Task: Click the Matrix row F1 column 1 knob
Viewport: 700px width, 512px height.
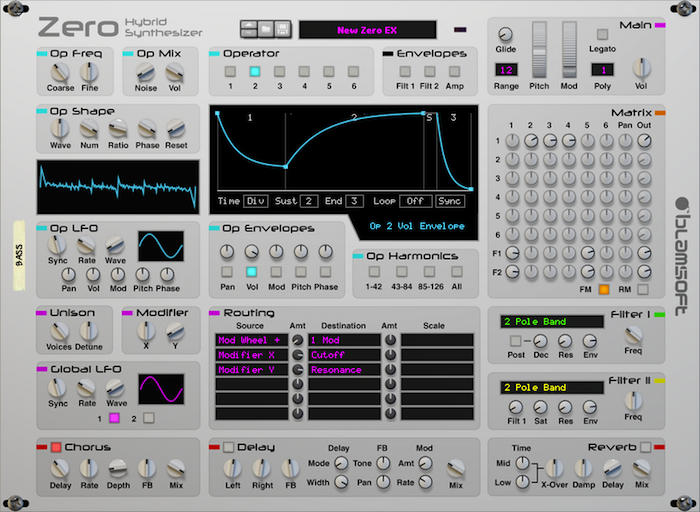Action: 512,253
